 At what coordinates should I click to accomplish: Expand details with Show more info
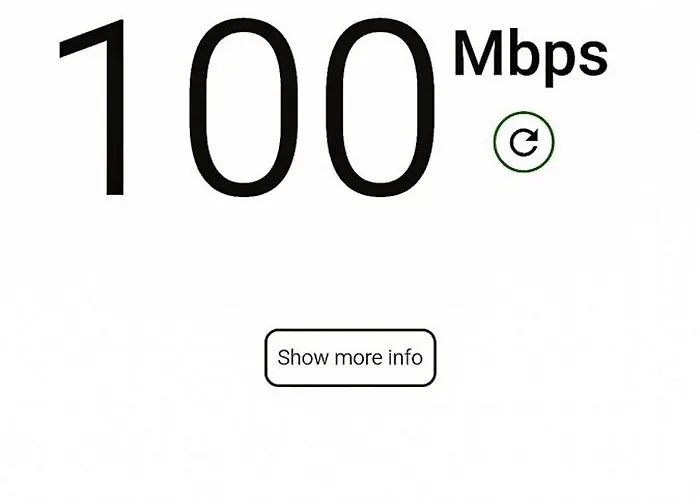350,358
